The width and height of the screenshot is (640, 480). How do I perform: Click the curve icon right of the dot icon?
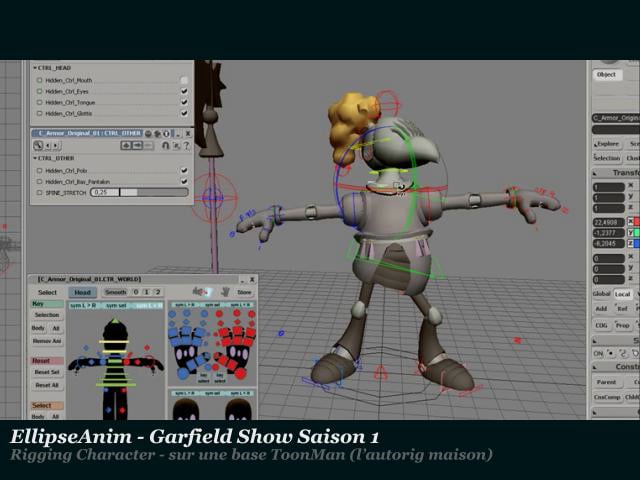(x=623, y=353)
